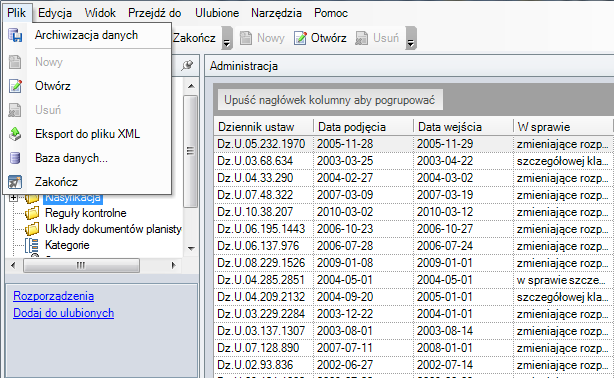614x378 pixels.
Task: Select row Dz.U.07.128.890
Action: click(x=414, y=348)
